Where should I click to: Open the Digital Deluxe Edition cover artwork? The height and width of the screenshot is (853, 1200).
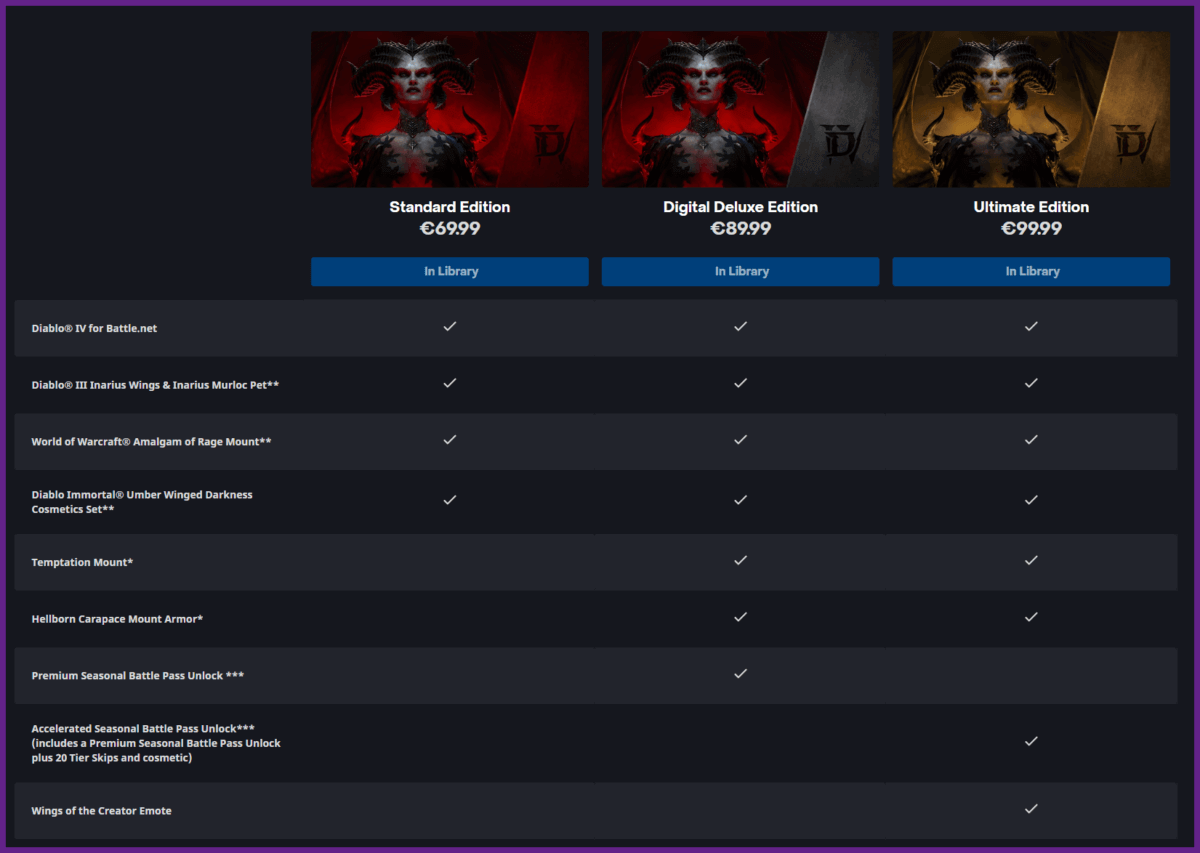click(741, 109)
